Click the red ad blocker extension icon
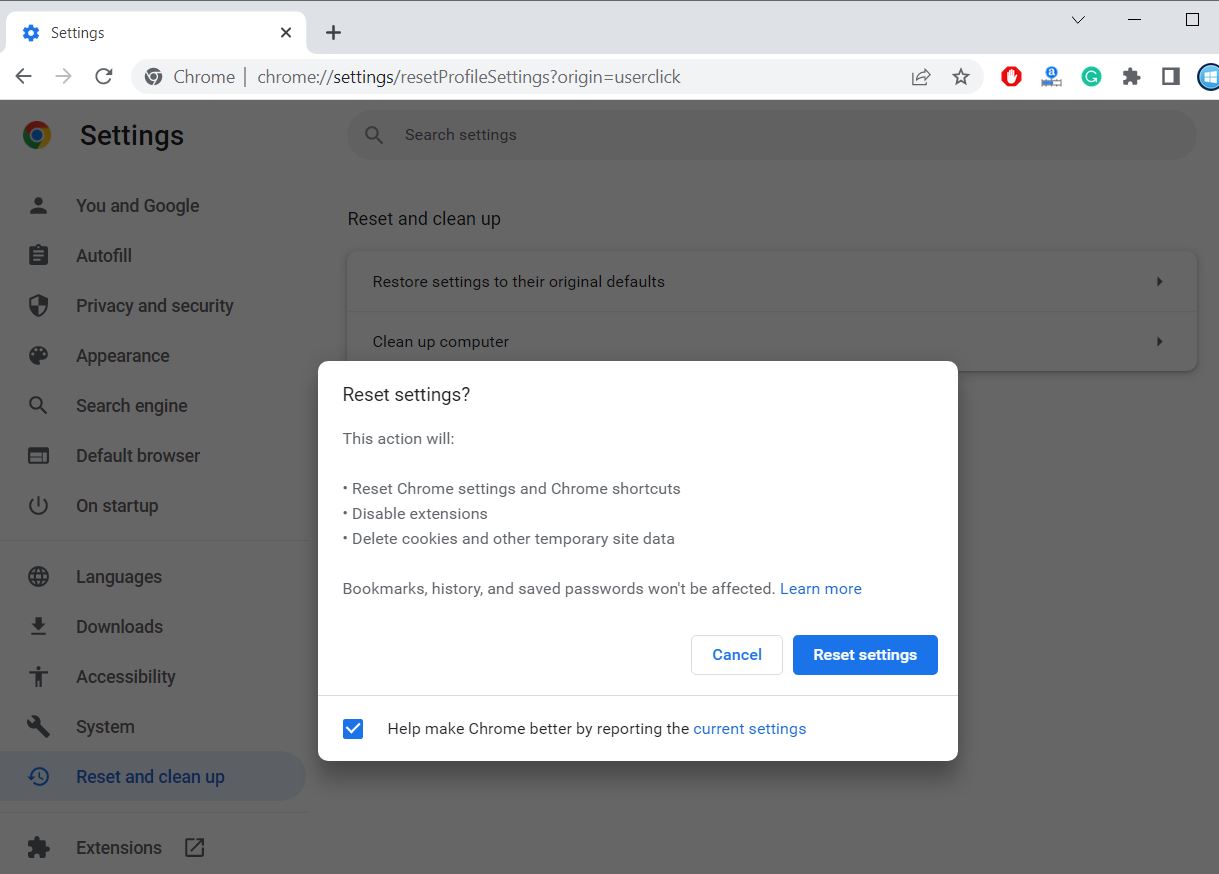Viewport: 1219px width, 874px height. coord(1011,77)
